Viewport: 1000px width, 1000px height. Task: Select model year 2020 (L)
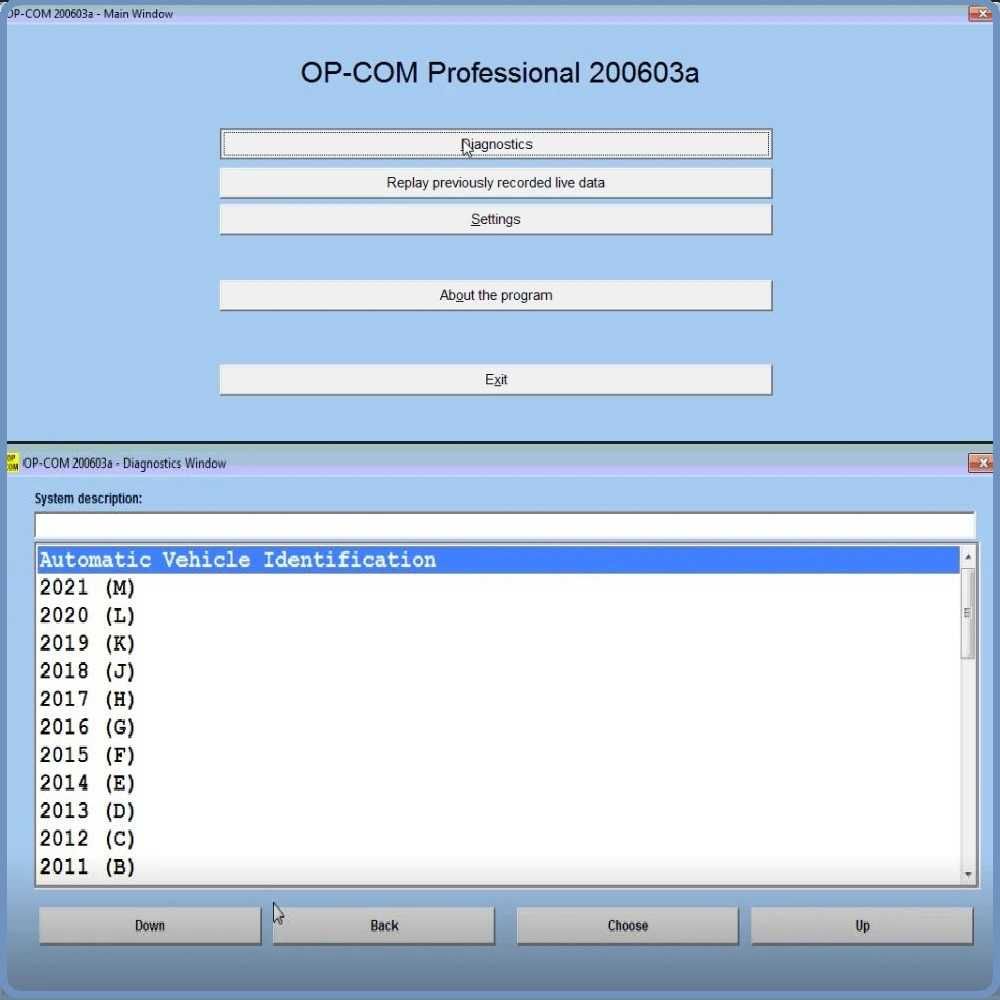[498, 615]
